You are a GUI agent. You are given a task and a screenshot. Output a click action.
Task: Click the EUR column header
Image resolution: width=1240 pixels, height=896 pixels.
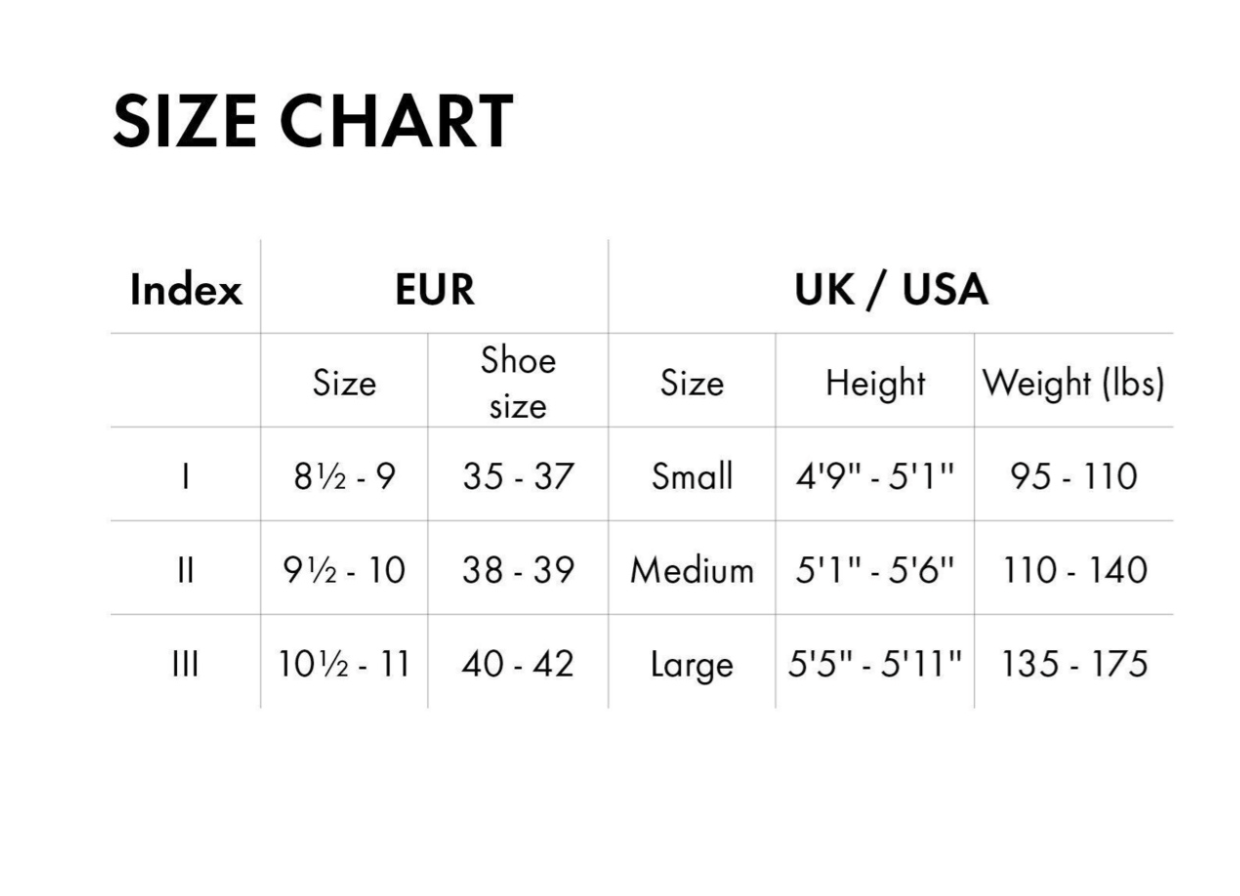[434, 290]
